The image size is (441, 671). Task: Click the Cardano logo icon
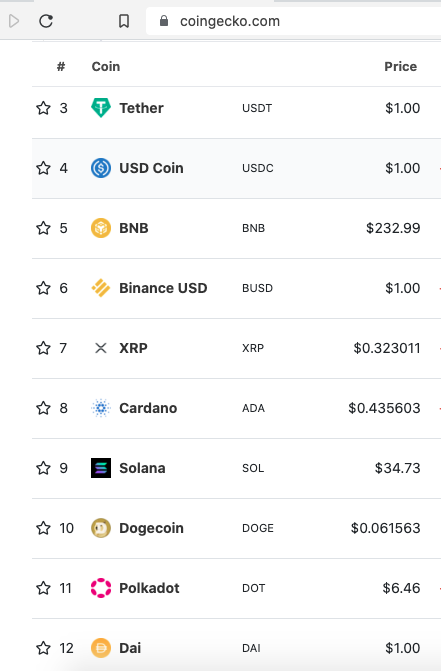tap(101, 408)
